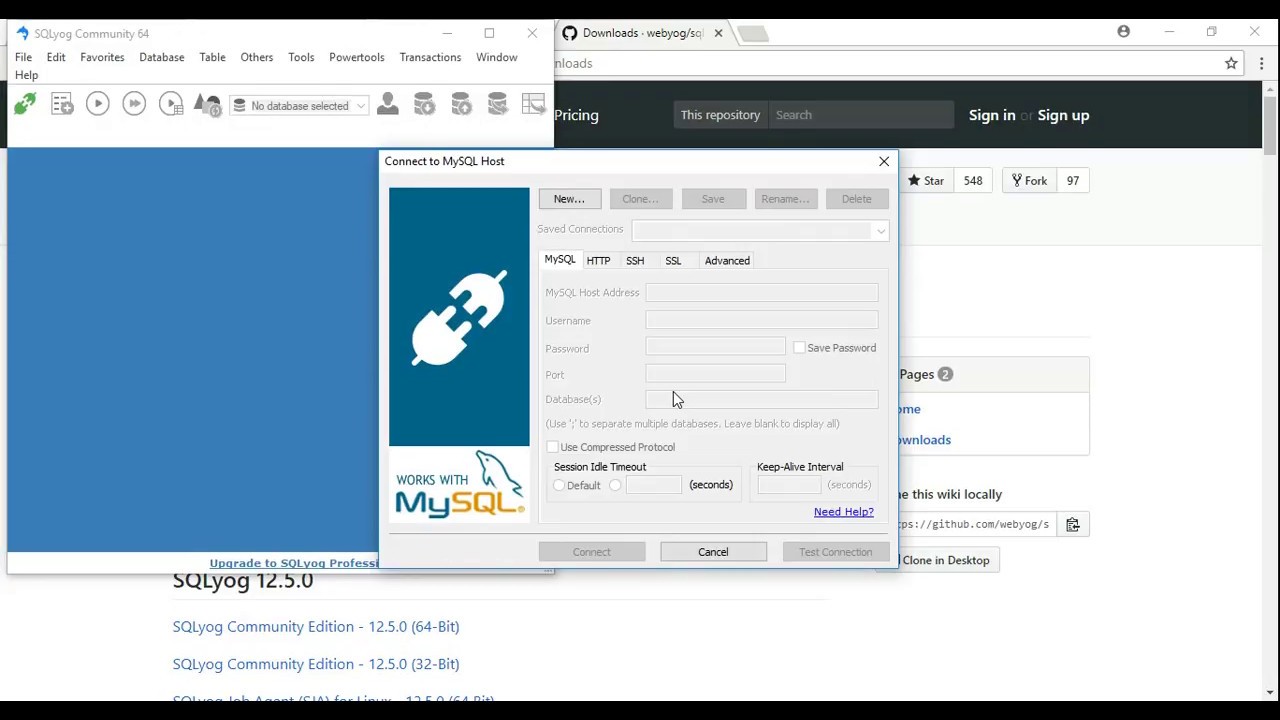Click the Execute all queries fast-forward icon

click(x=134, y=104)
